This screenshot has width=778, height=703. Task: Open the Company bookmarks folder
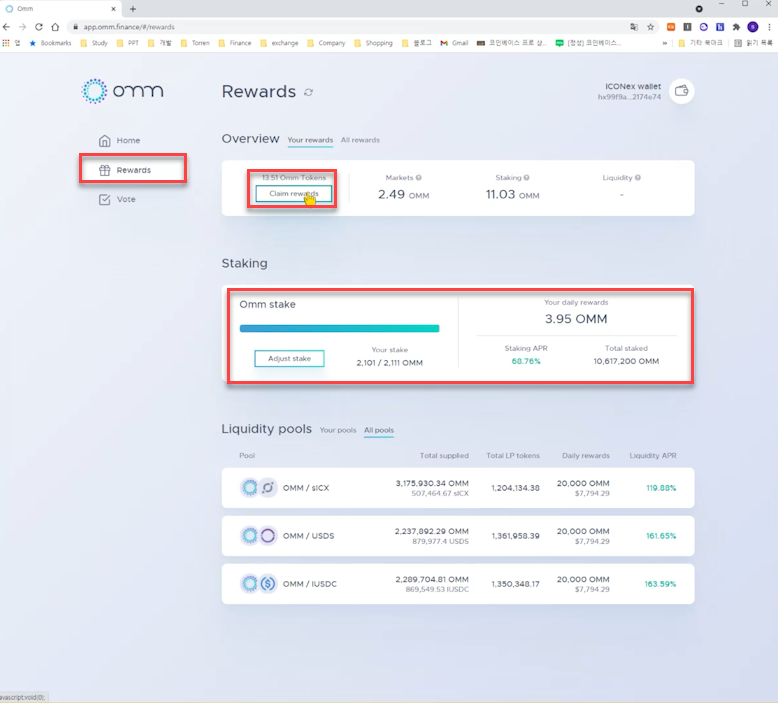coord(326,43)
